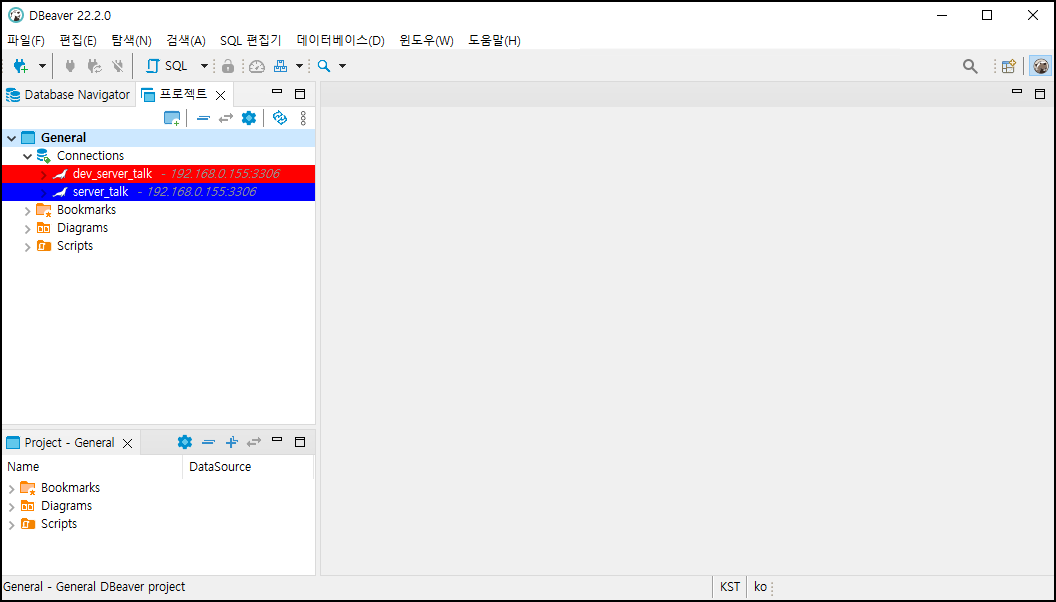The height and width of the screenshot is (602, 1056).
Task: Select the General project row
Action: (158, 137)
